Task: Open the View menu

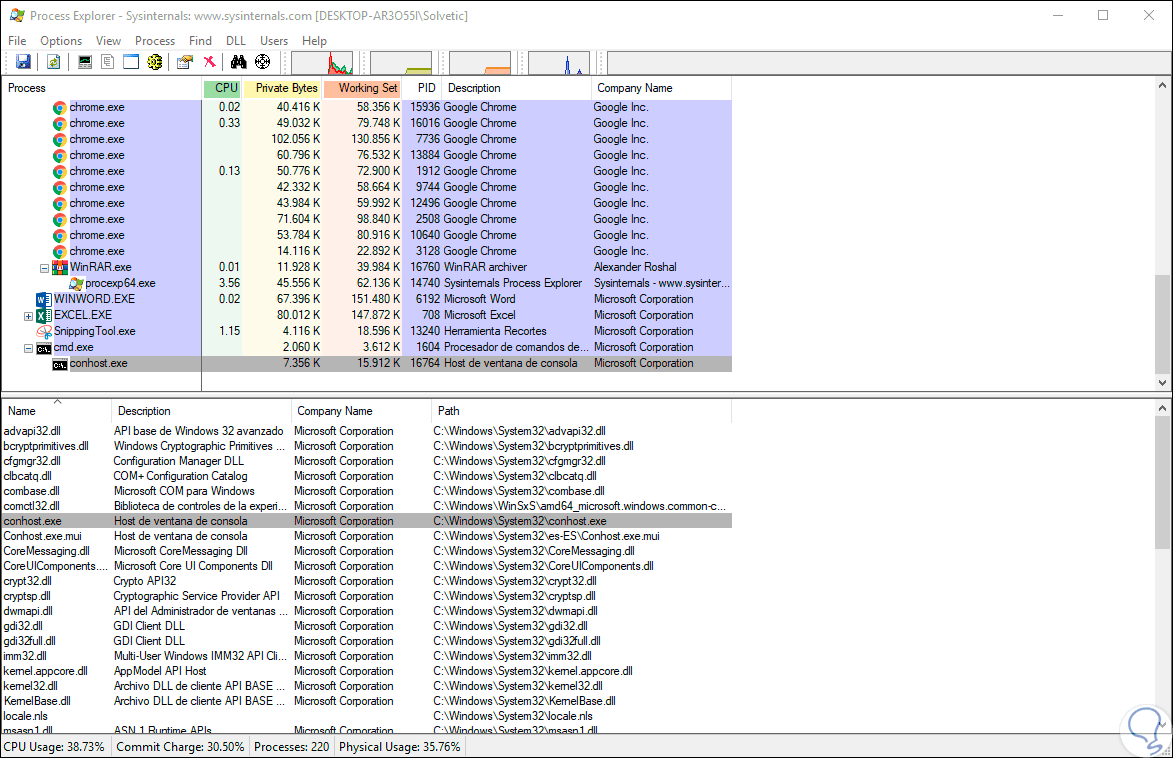Action: (108, 40)
